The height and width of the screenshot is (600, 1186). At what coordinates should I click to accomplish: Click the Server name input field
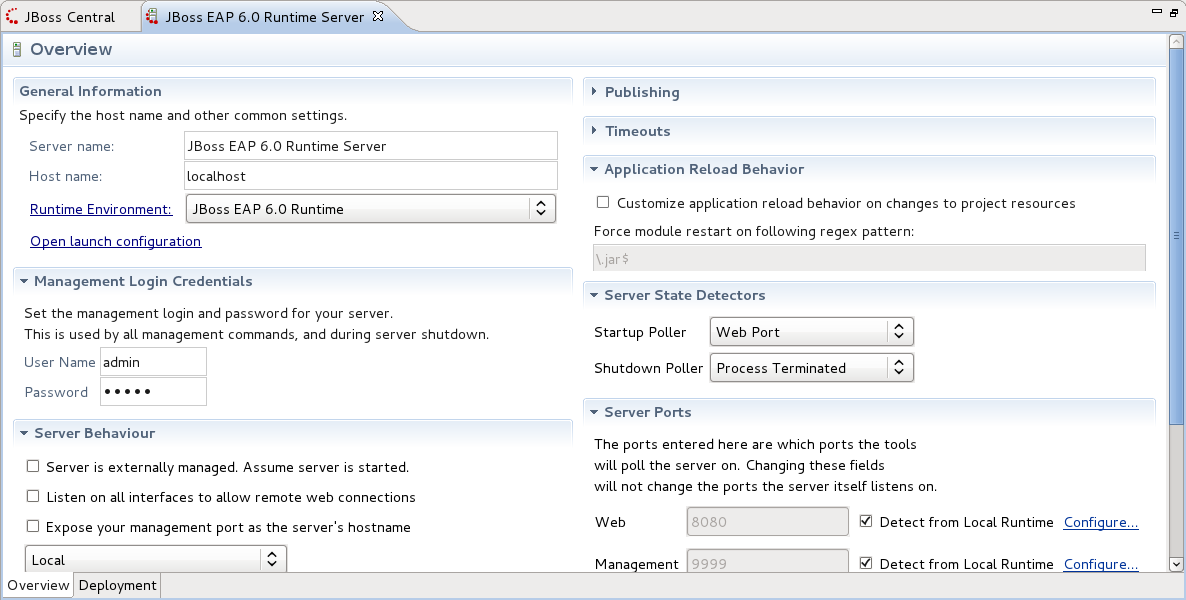[x=371, y=145]
